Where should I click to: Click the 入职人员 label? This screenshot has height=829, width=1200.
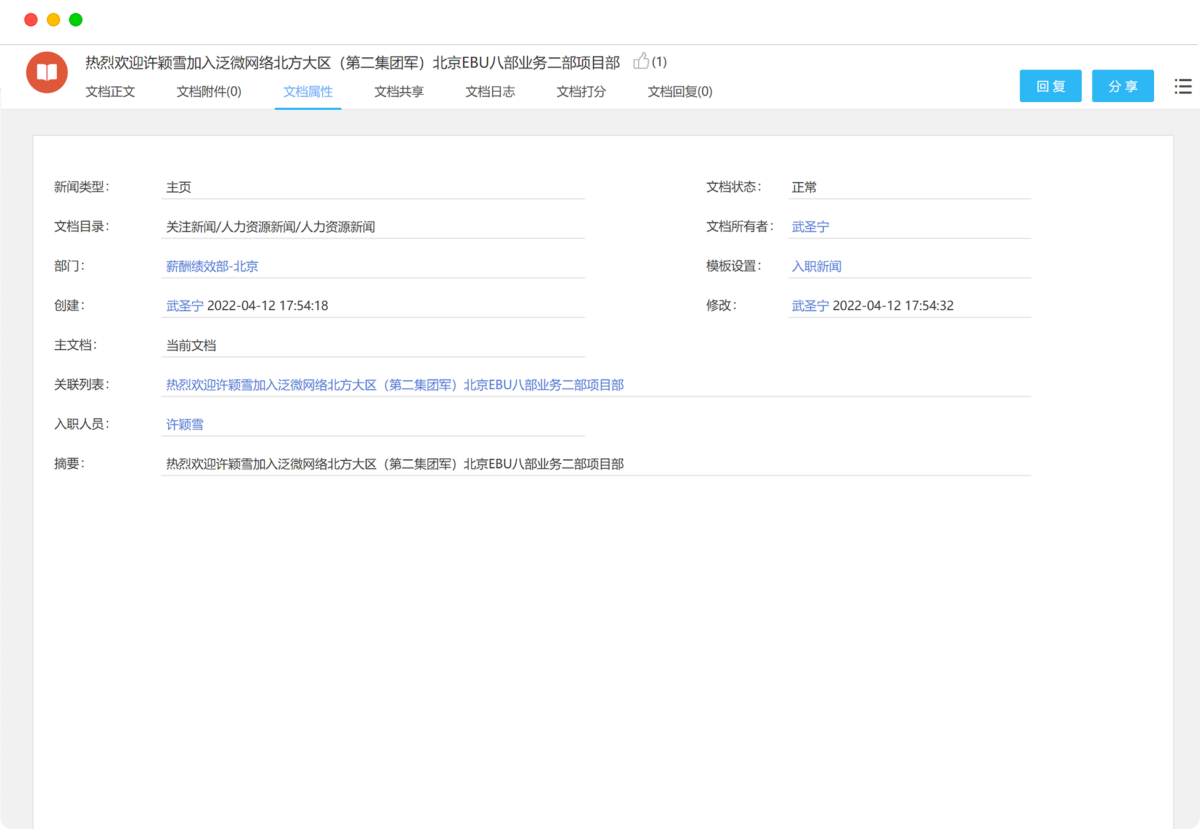81,424
